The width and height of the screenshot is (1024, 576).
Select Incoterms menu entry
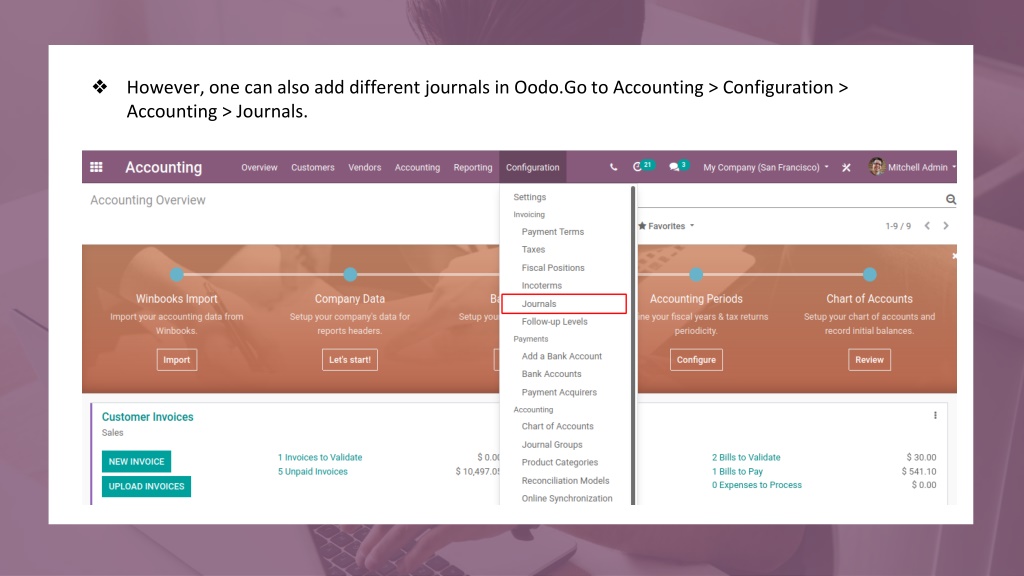(541, 285)
